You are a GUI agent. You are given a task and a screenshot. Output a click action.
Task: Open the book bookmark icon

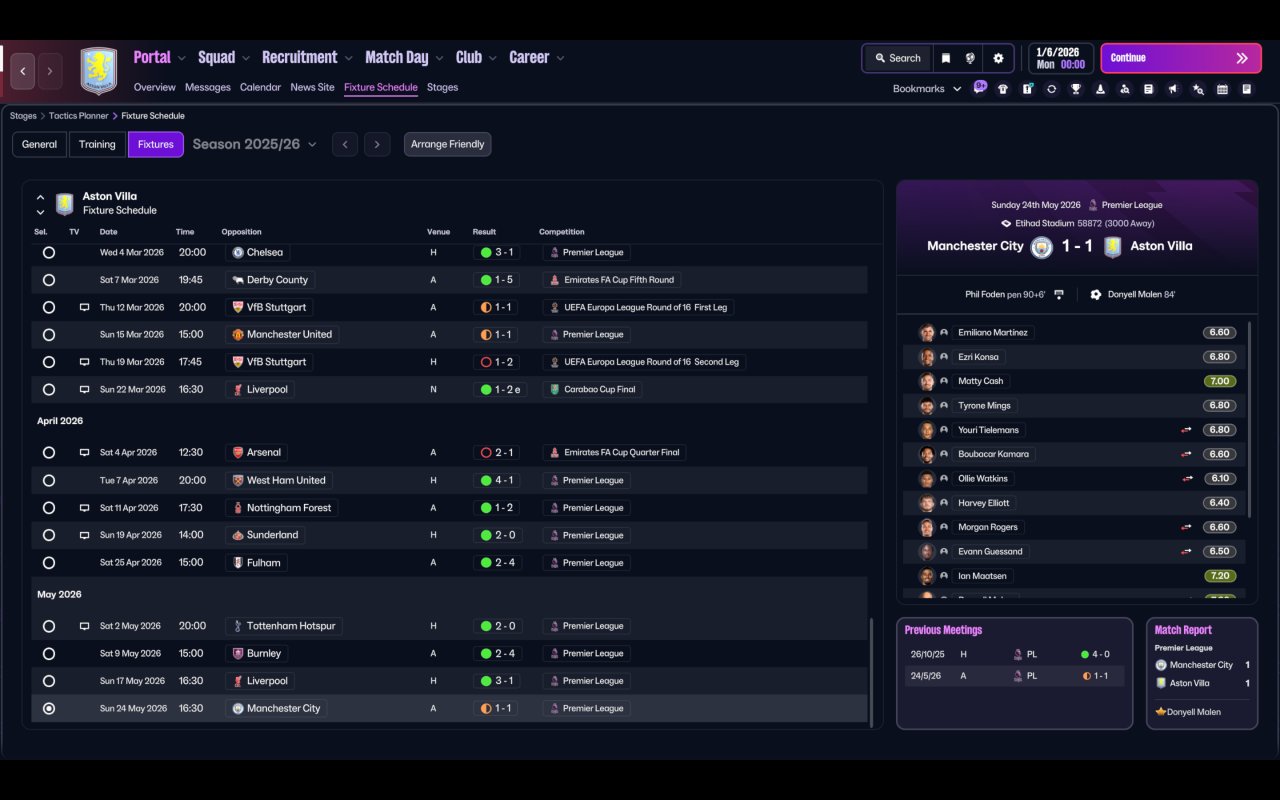click(1246, 89)
